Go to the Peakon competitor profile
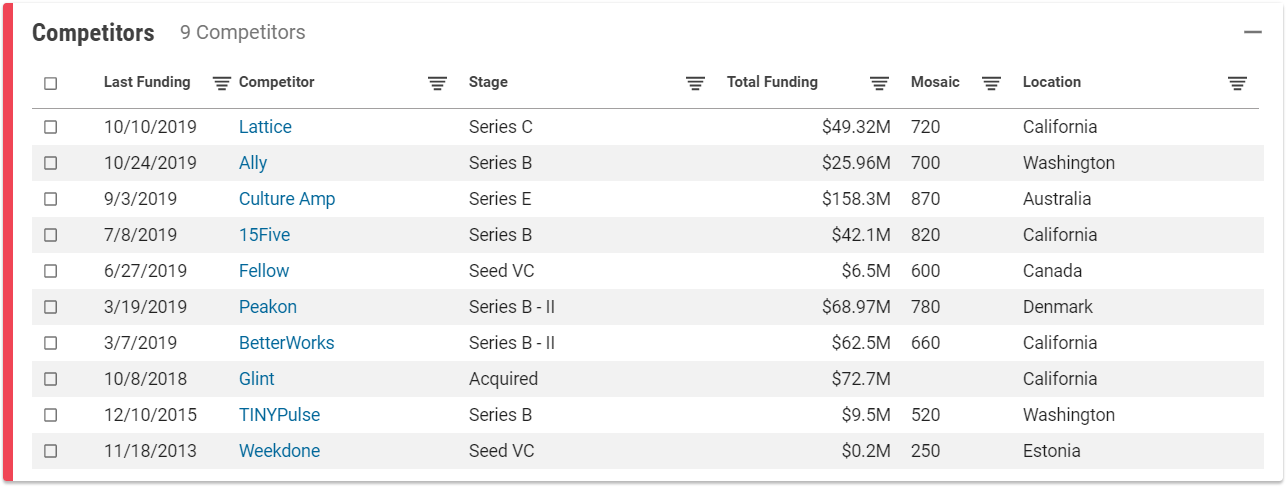1288x489 pixels. (x=267, y=307)
